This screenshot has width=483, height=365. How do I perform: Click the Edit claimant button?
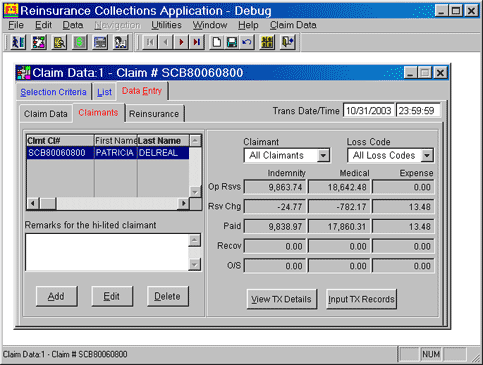[x=112, y=296]
